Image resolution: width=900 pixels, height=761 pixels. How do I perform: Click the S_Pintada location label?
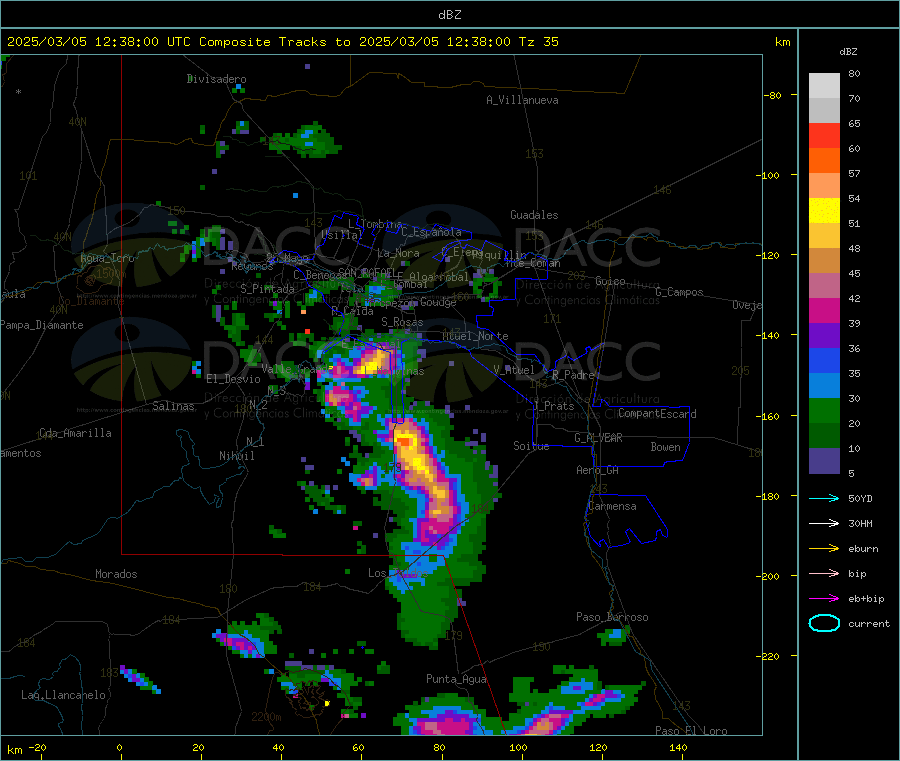point(267,289)
